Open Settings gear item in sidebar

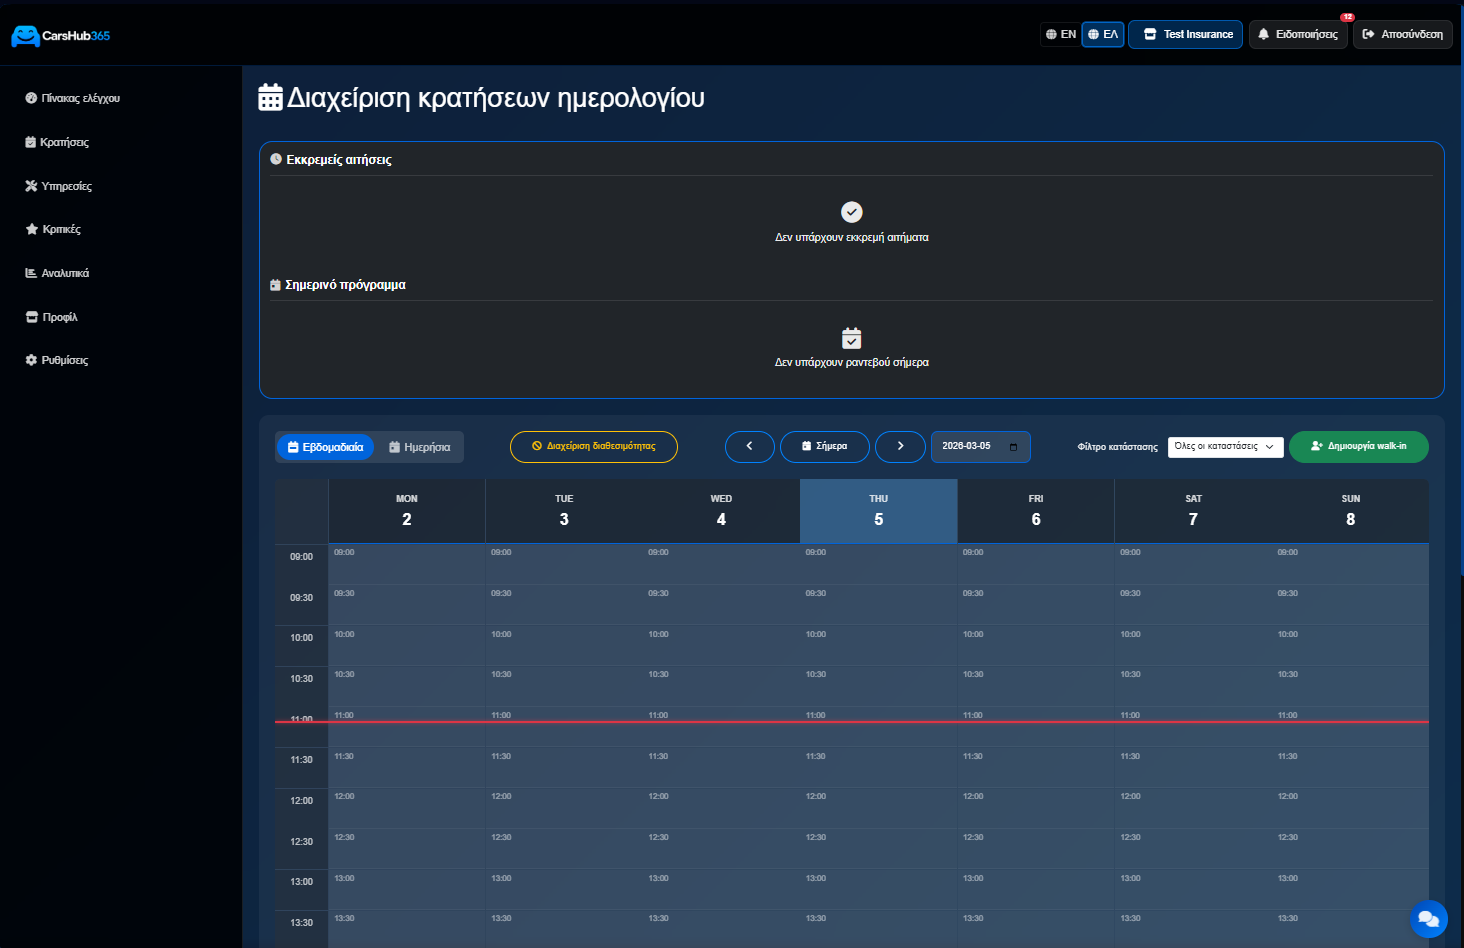click(x=58, y=360)
